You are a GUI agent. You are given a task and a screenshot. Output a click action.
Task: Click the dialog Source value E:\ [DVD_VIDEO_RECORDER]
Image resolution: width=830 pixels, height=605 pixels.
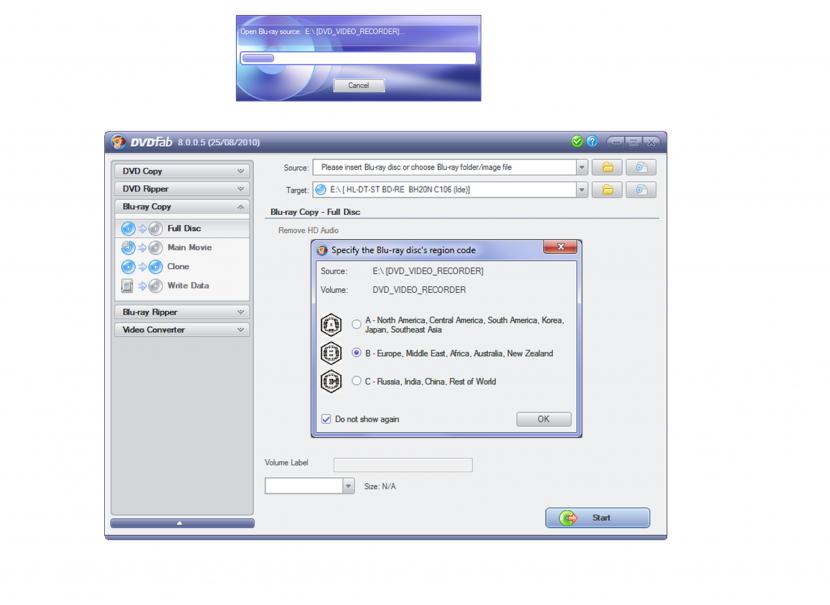click(428, 271)
